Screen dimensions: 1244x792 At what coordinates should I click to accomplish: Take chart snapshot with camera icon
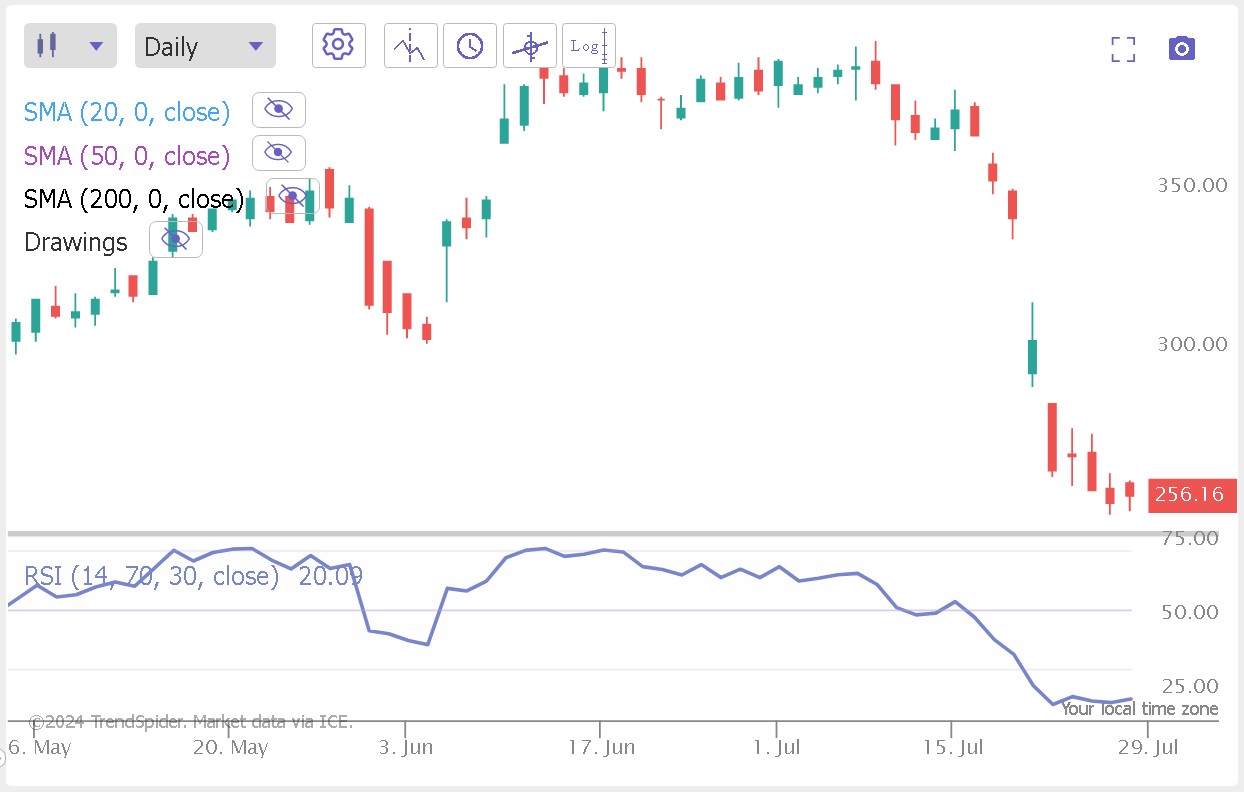1182,48
